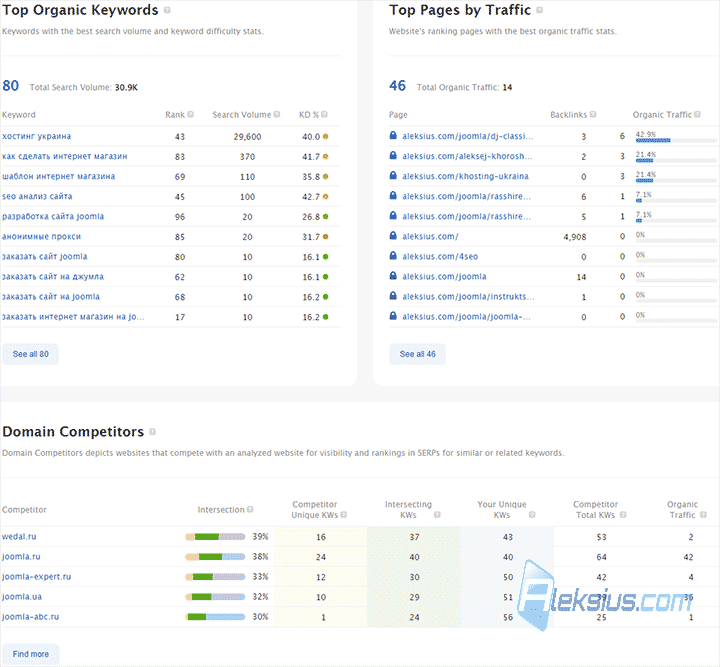Click the joomla-abc.ru intersection bar
This screenshot has width=720, height=667.
click(215, 617)
